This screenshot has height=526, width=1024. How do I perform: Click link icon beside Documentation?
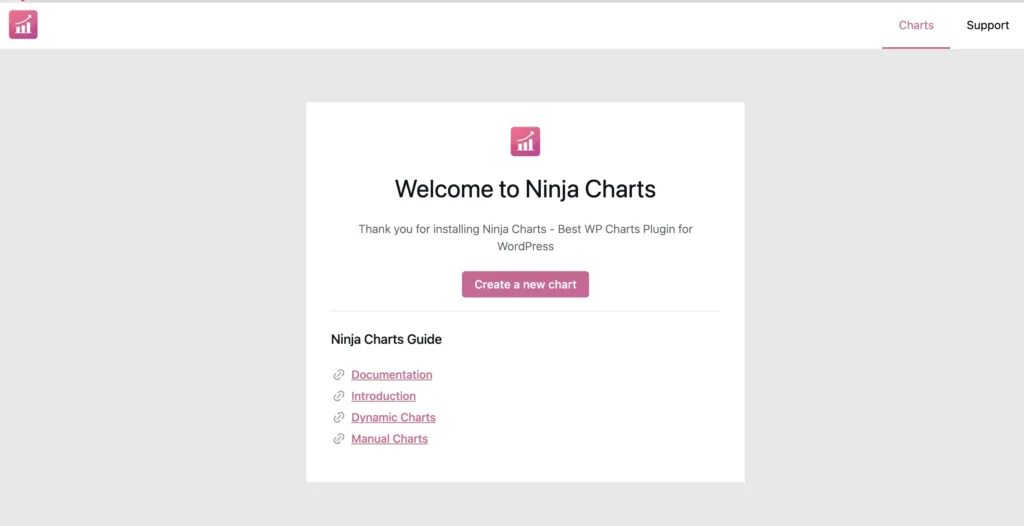click(338, 374)
